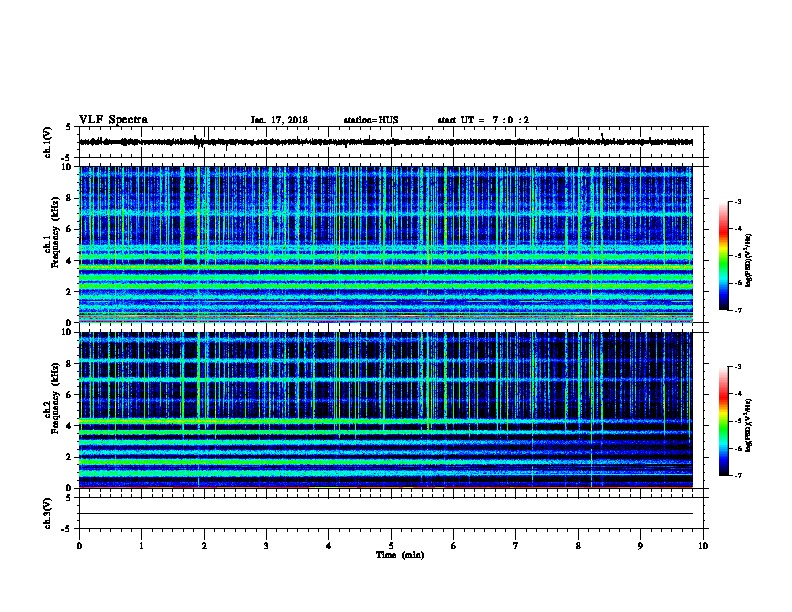Click the ch.2 frequency tick "6"
Viewport: 792px width, 612px height.
coord(69,394)
